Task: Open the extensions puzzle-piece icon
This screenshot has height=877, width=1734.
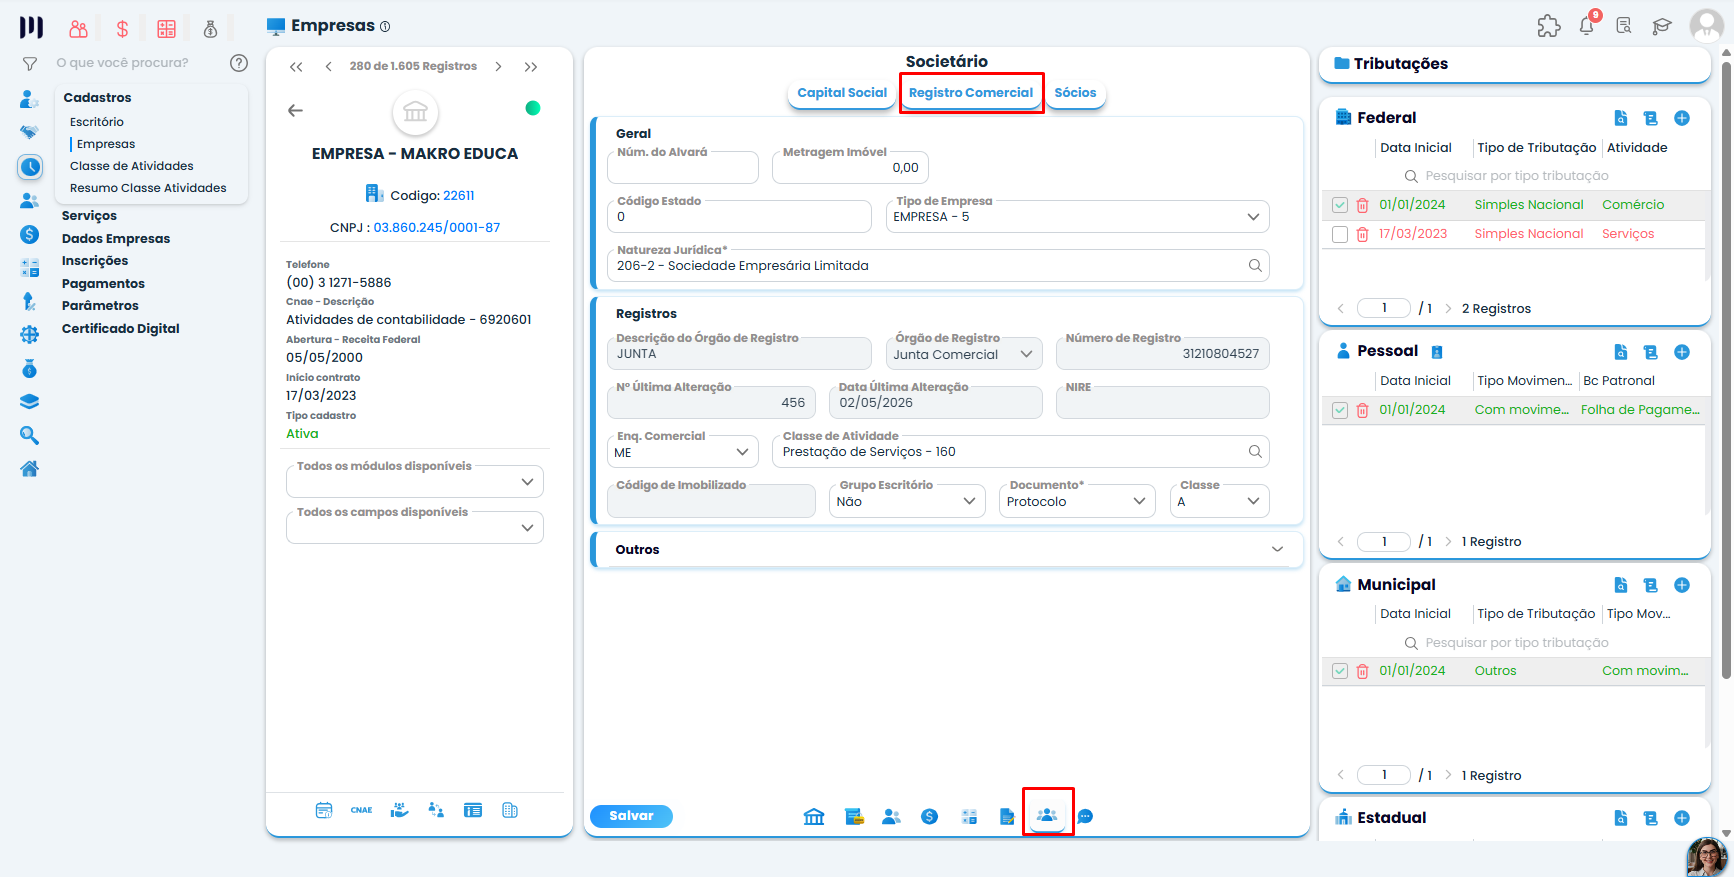Action: [x=1549, y=26]
